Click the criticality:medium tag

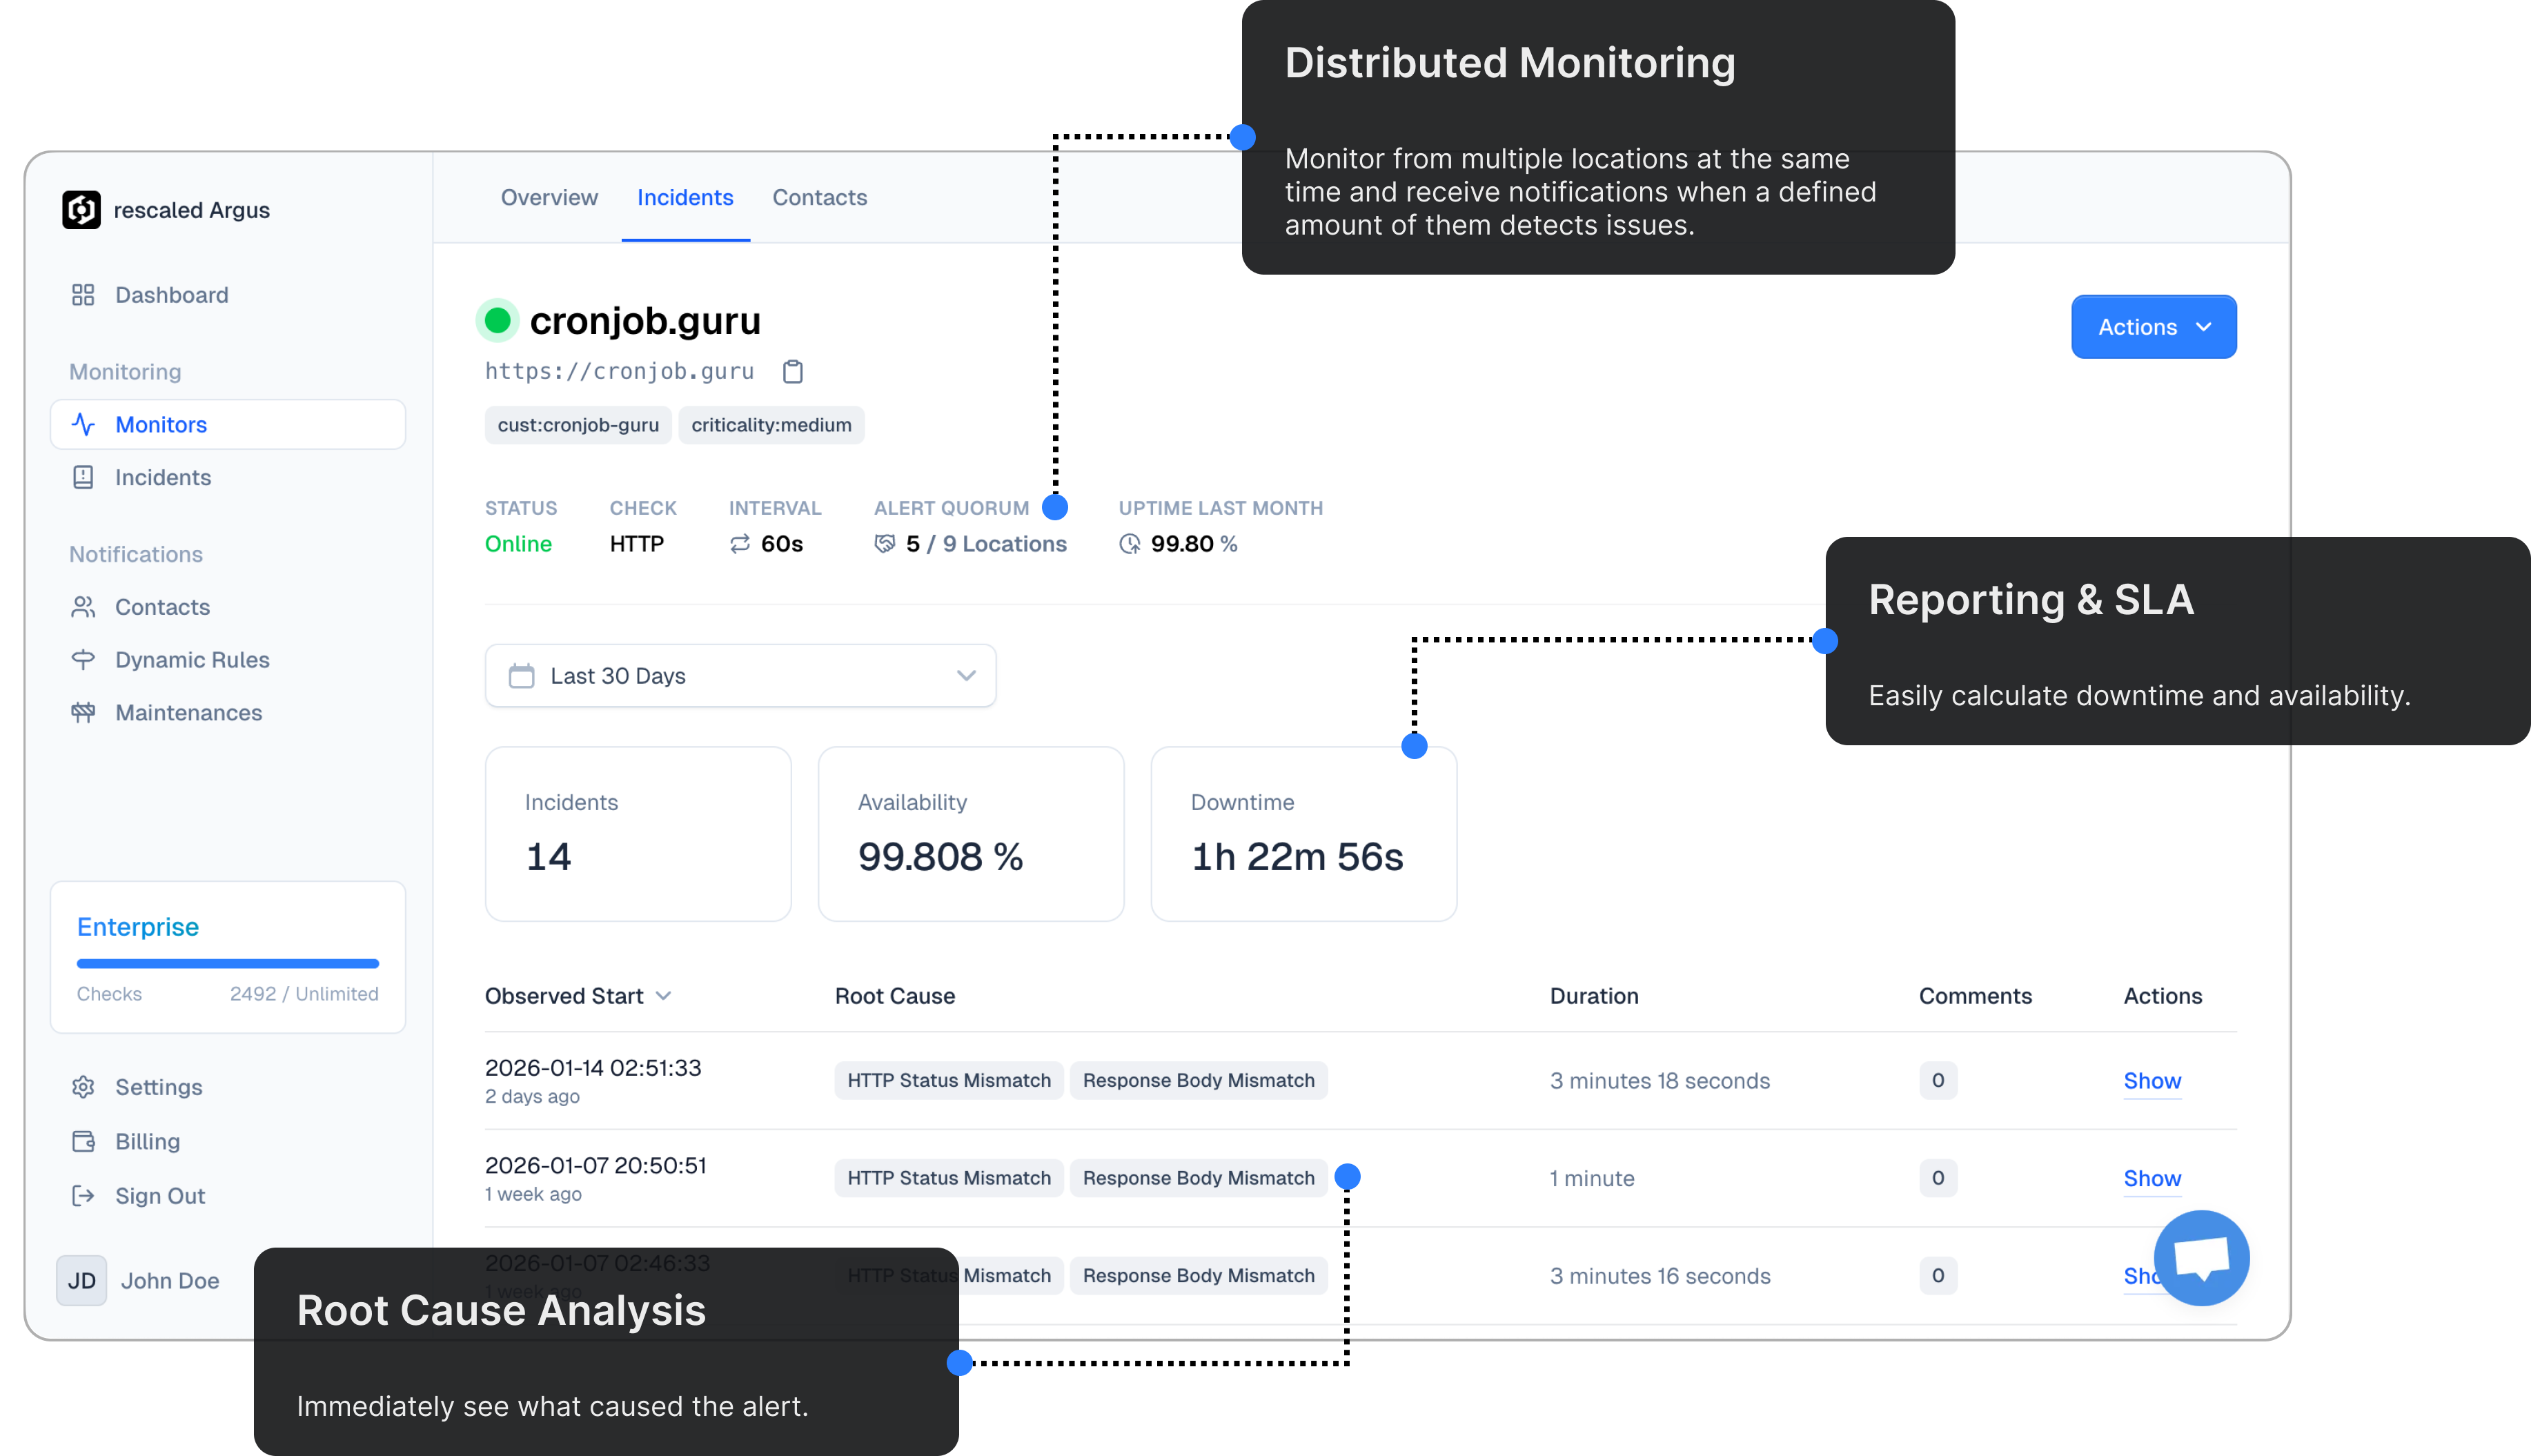[x=771, y=425]
